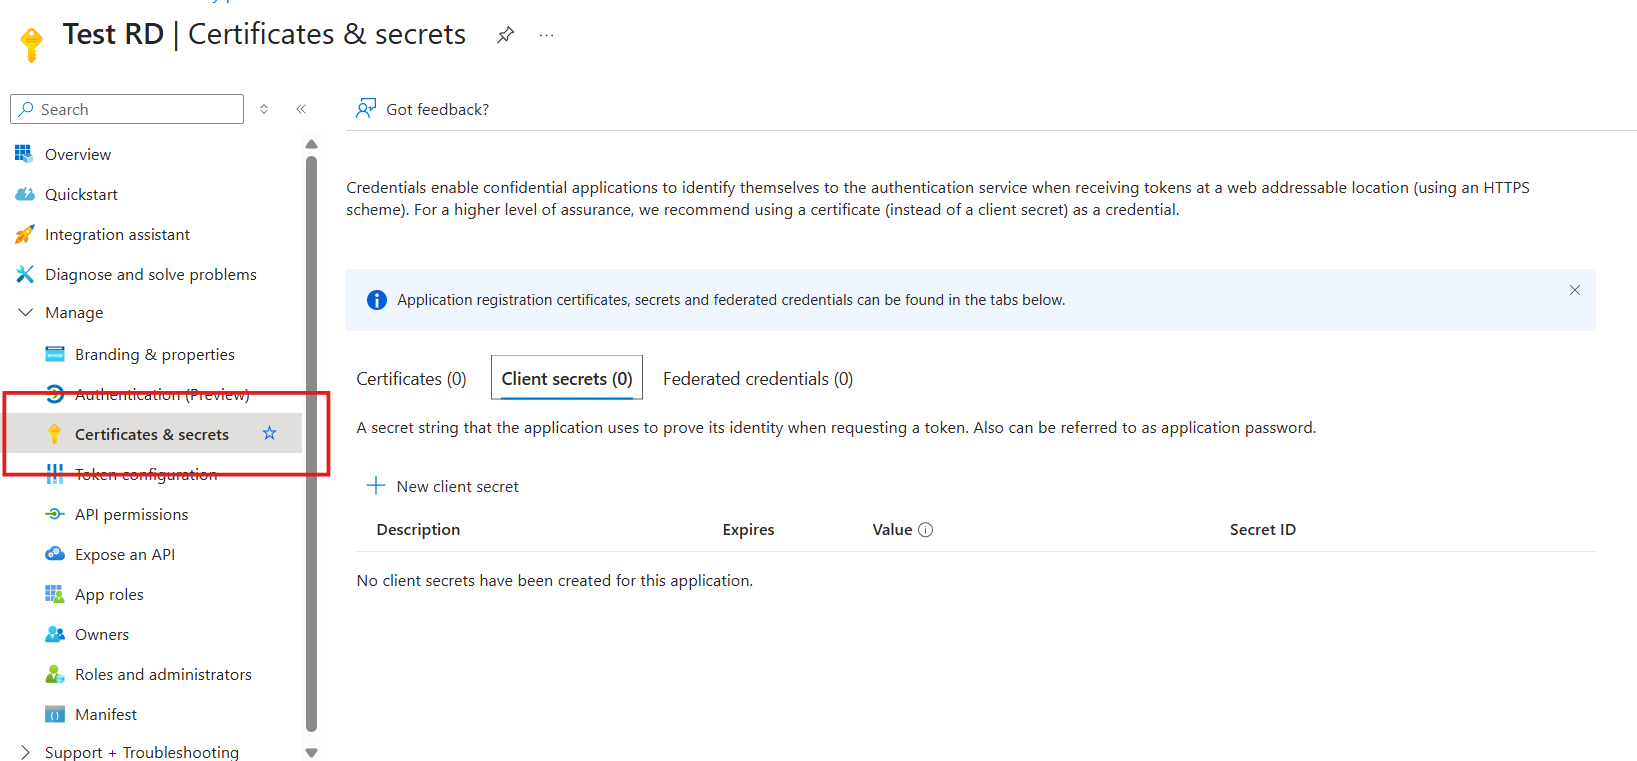Click the sidebar vertical scrollbar

(x=311, y=440)
